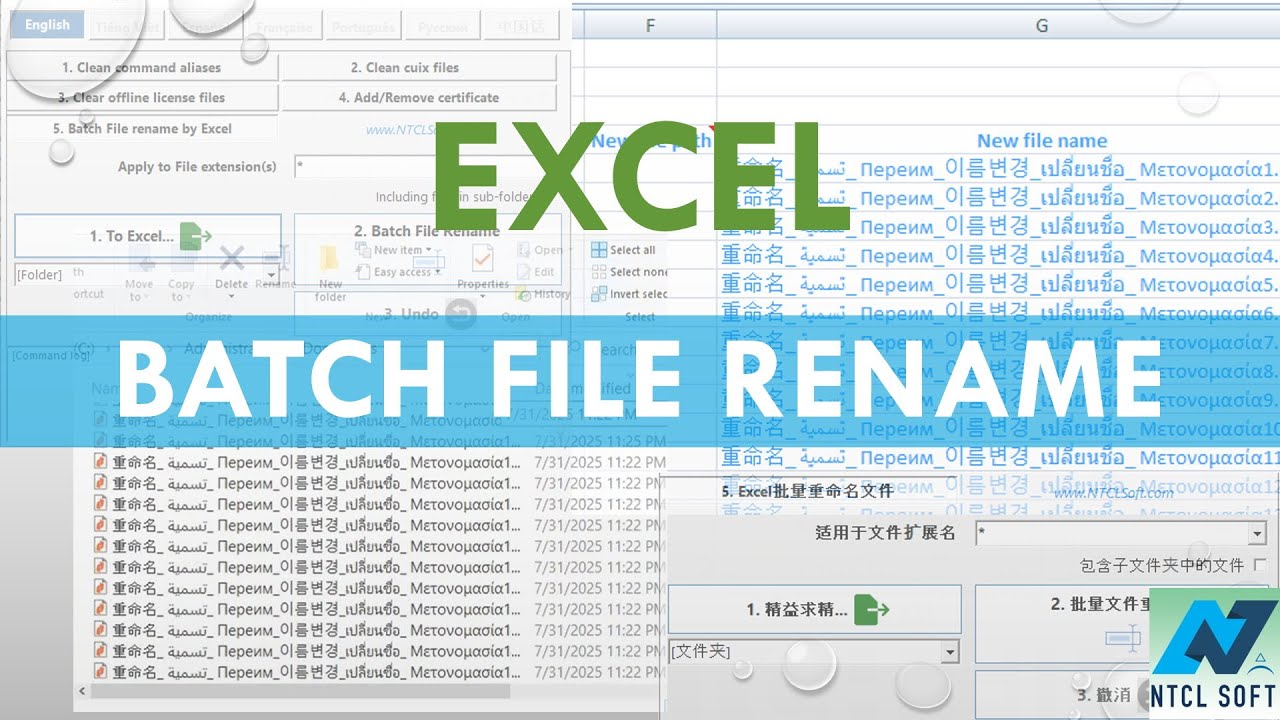
Task: Click the '3. 撤消' button
Action: (1104, 694)
